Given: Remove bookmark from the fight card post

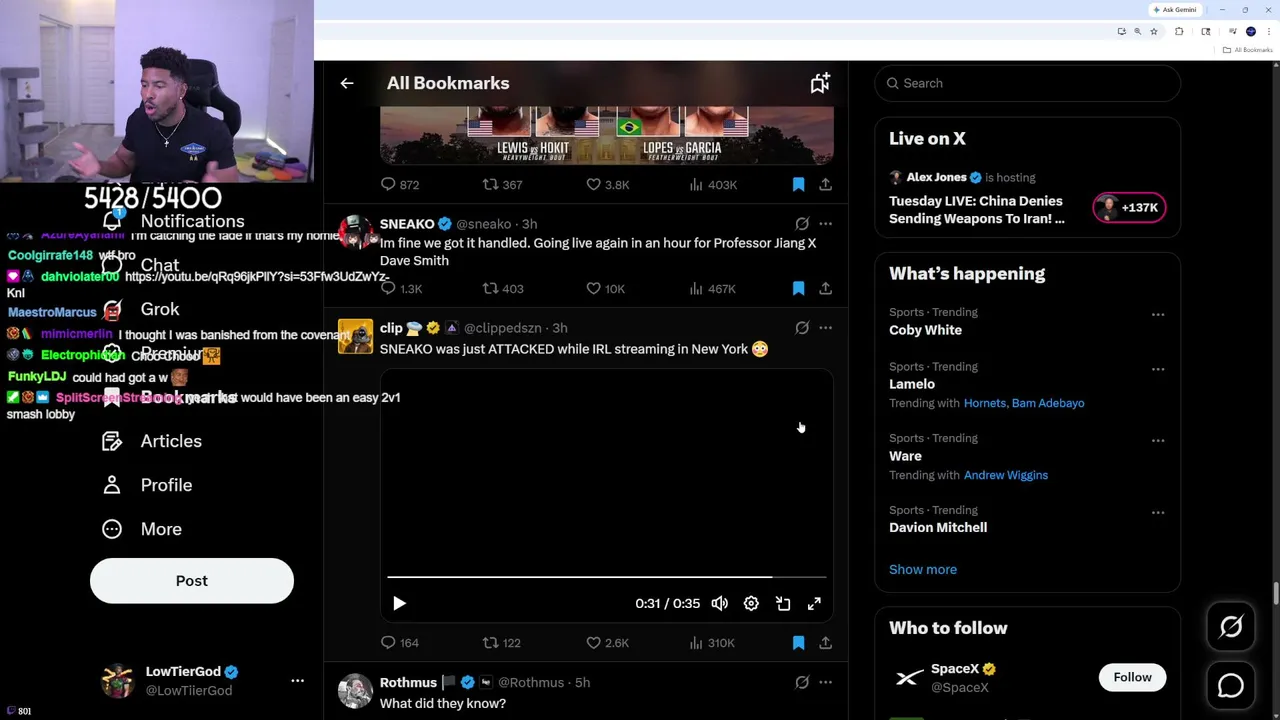Looking at the screenshot, I should click(798, 184).
